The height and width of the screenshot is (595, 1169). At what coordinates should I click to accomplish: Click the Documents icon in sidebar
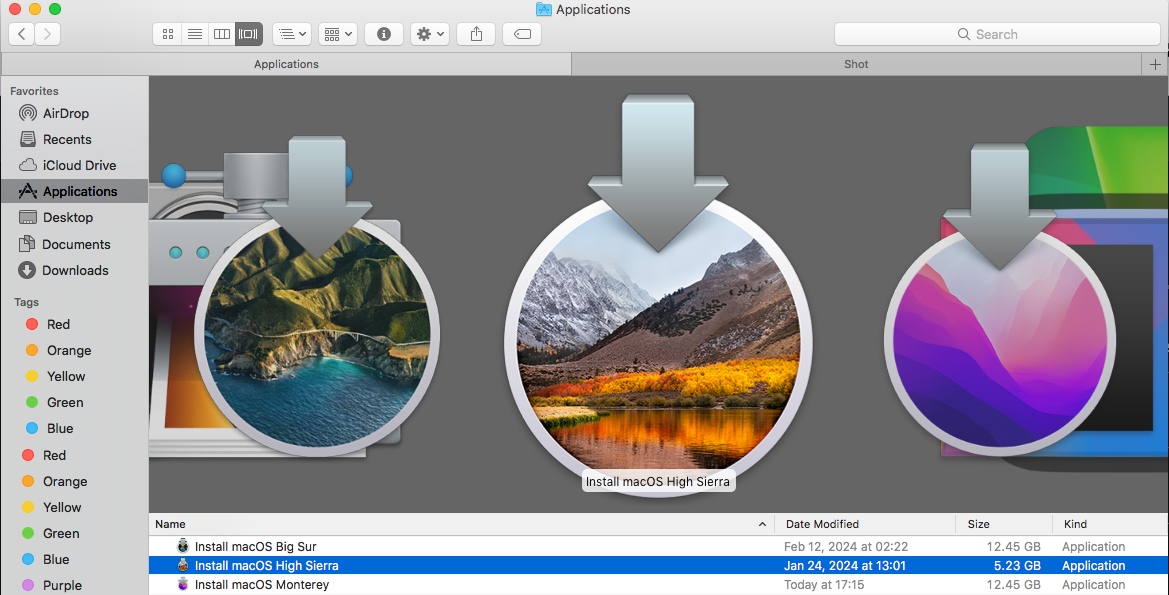[x=27, y=244]
